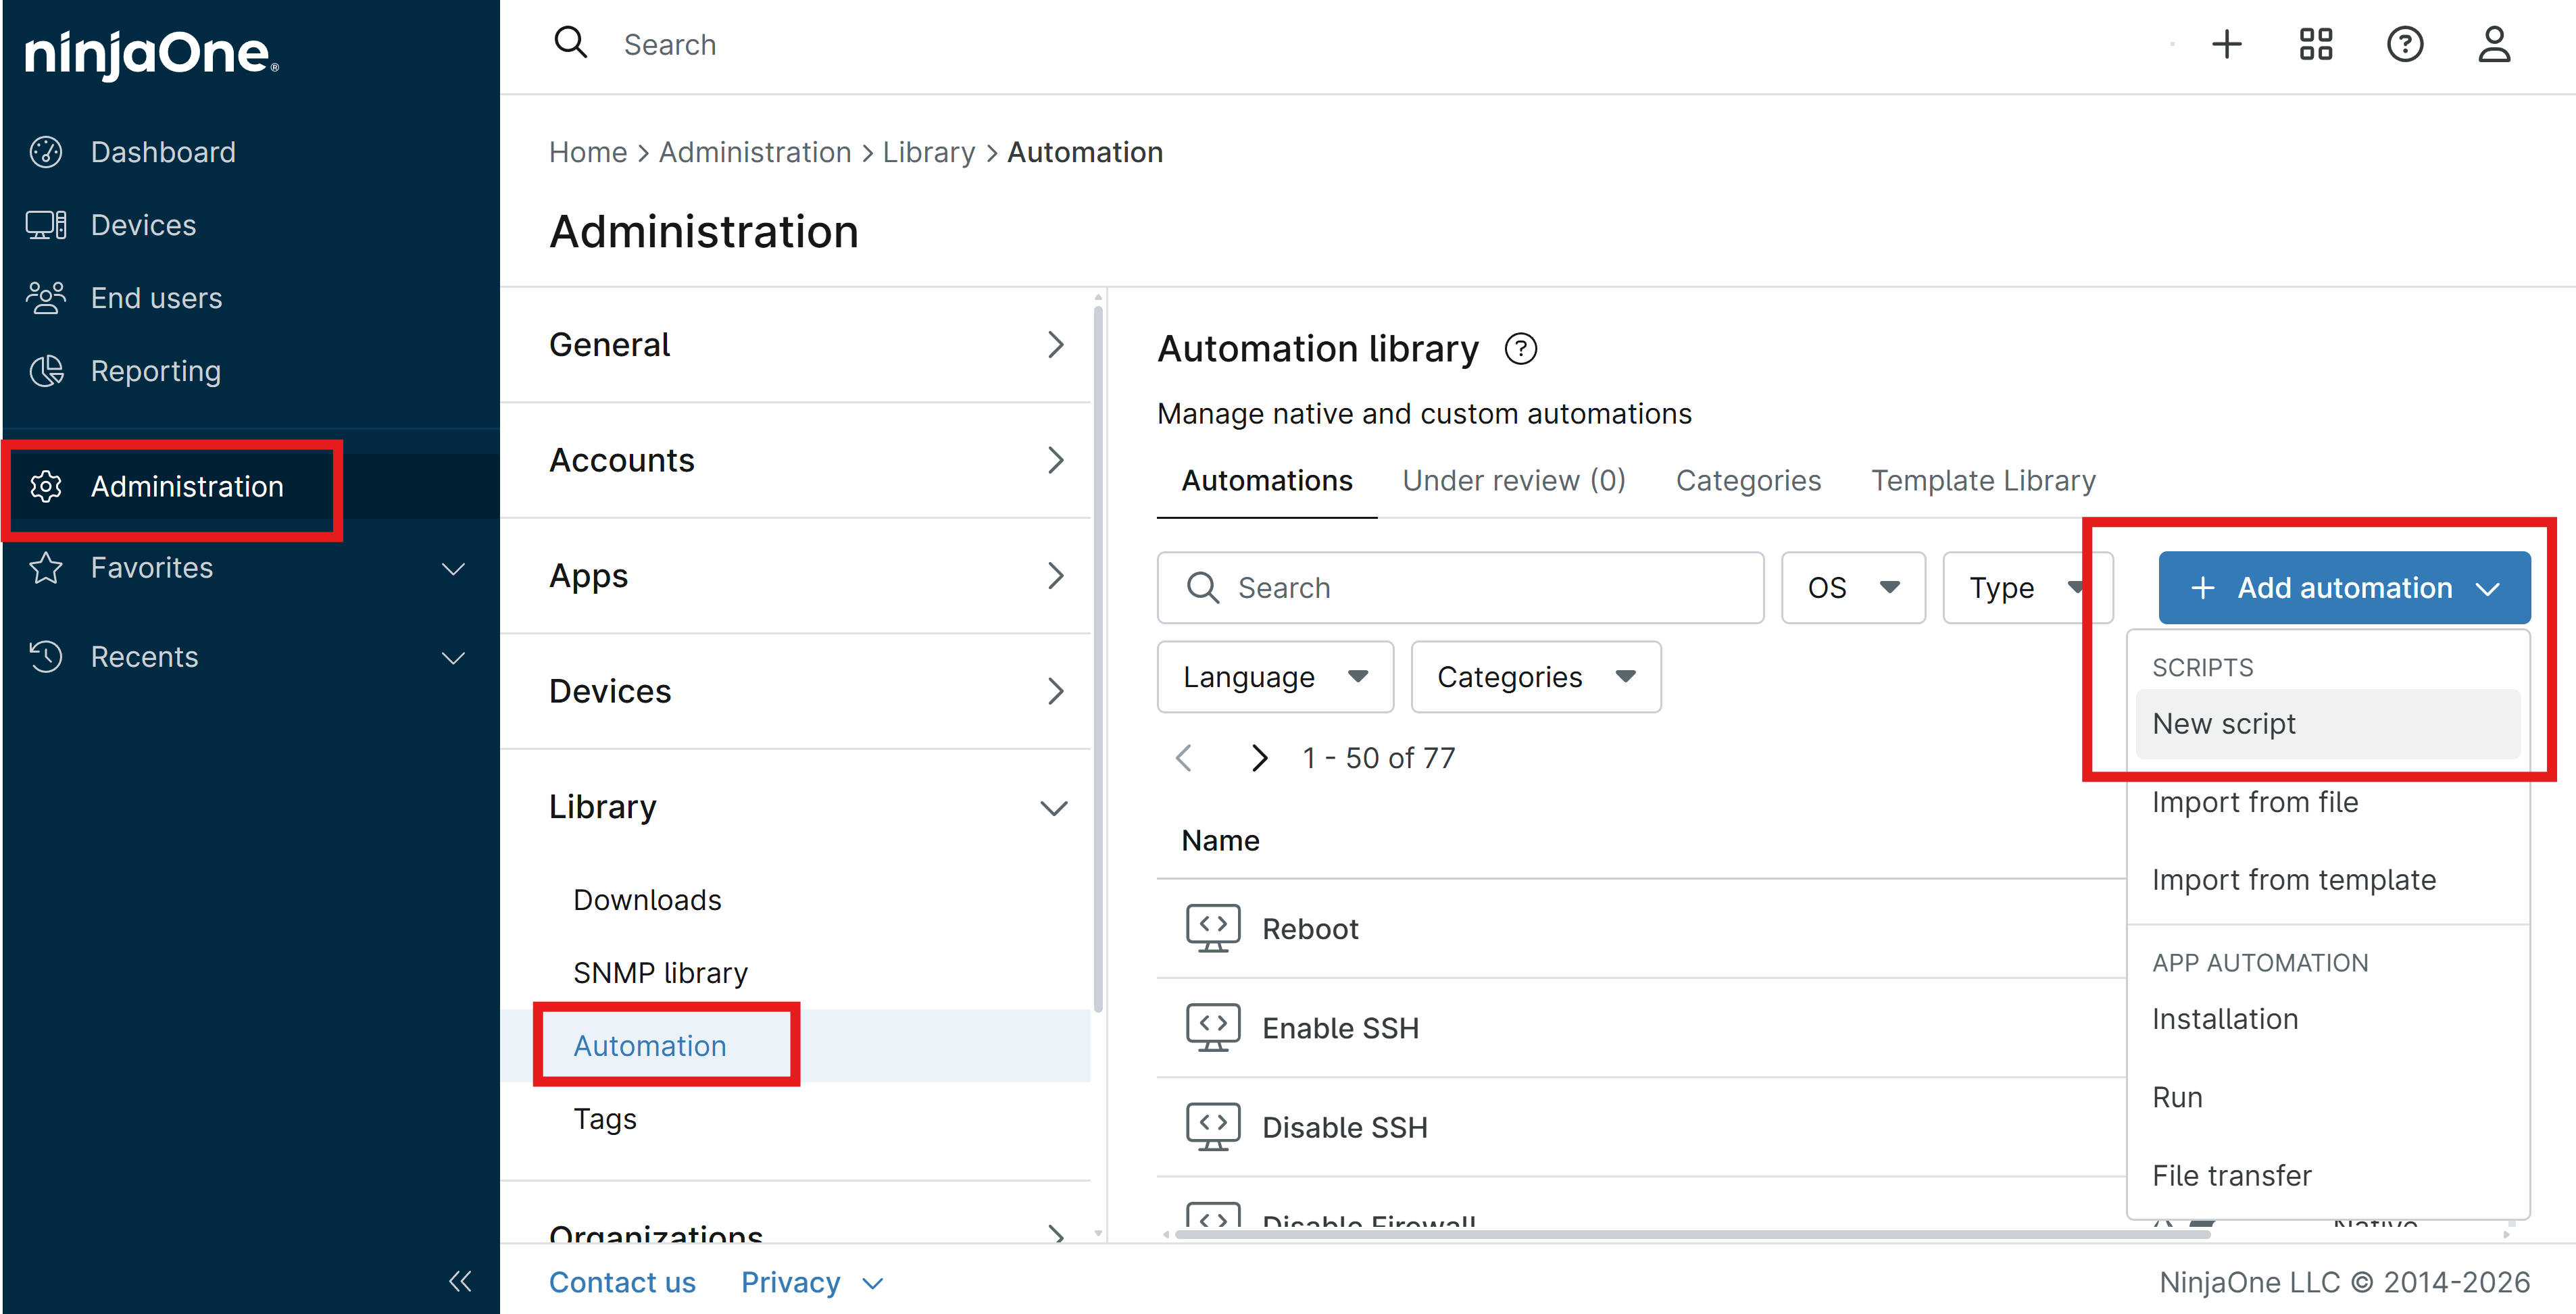Open the apps grid icon
The height and width of the screenshot is (1314, 2576).
point(2316,44)
